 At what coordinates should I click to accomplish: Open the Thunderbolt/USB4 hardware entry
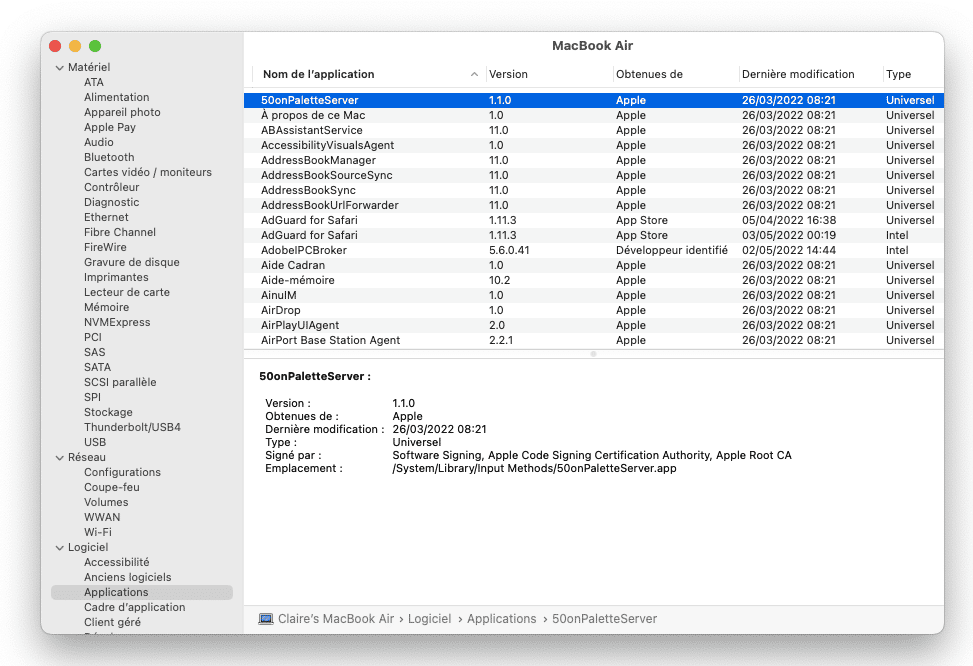(x=132, y=427)
